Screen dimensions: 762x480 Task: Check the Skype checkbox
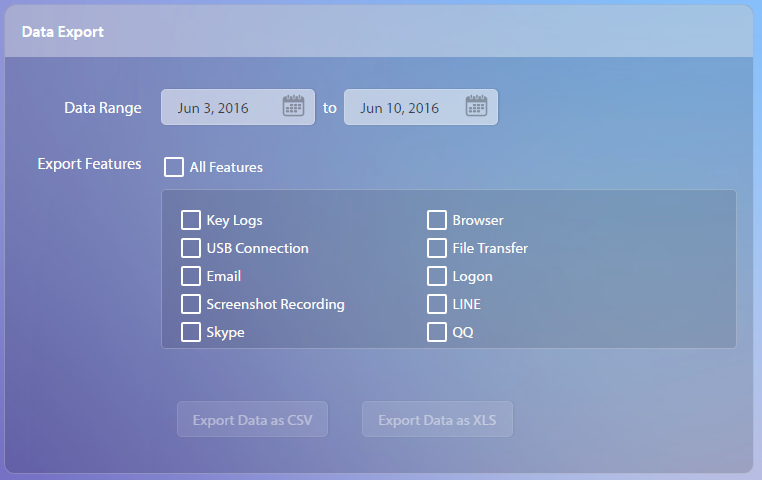(x=190, y=332)
